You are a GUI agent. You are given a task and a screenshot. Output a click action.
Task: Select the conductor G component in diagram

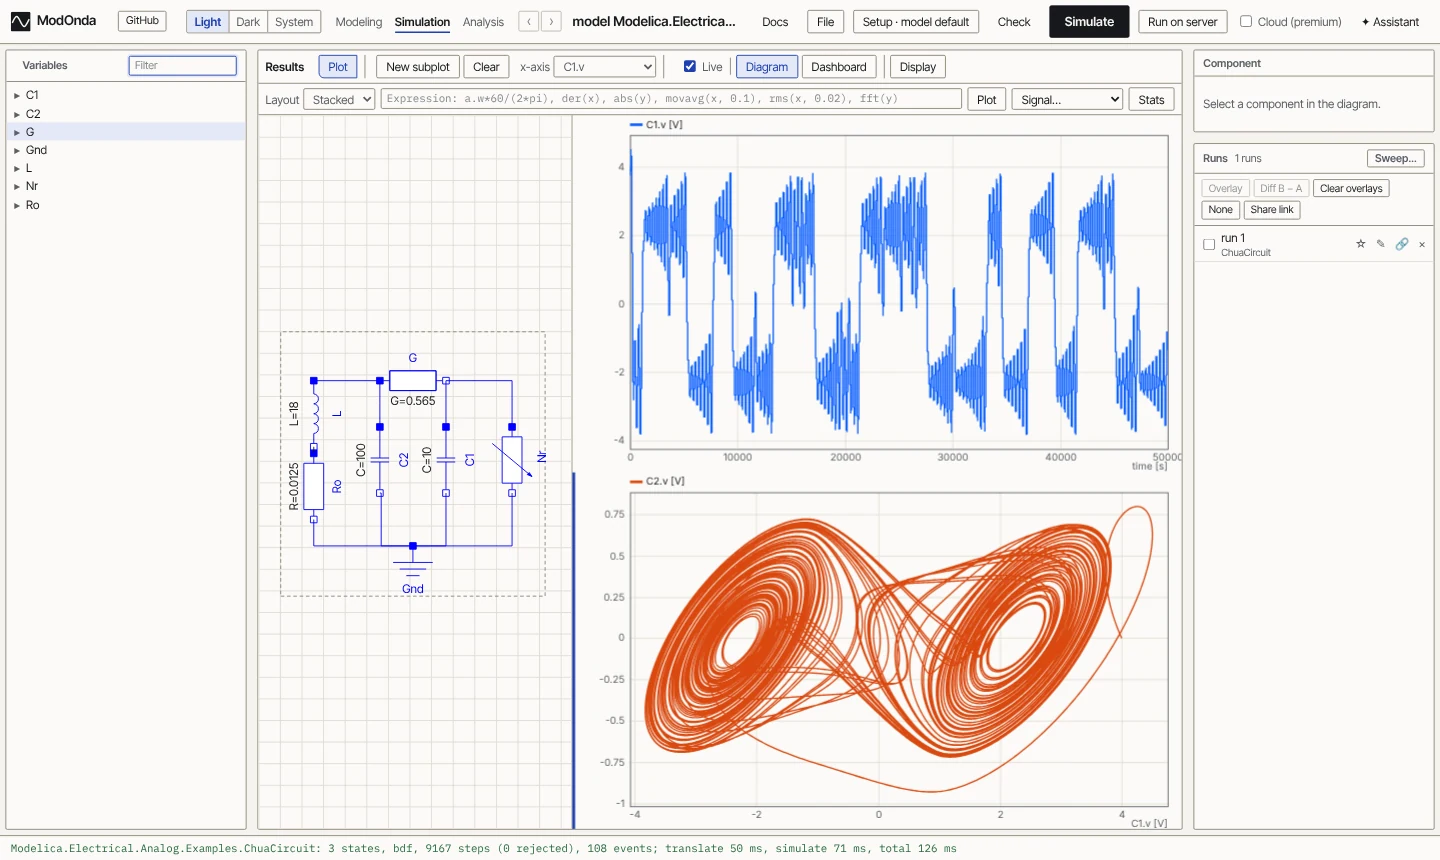coord(412,380)
